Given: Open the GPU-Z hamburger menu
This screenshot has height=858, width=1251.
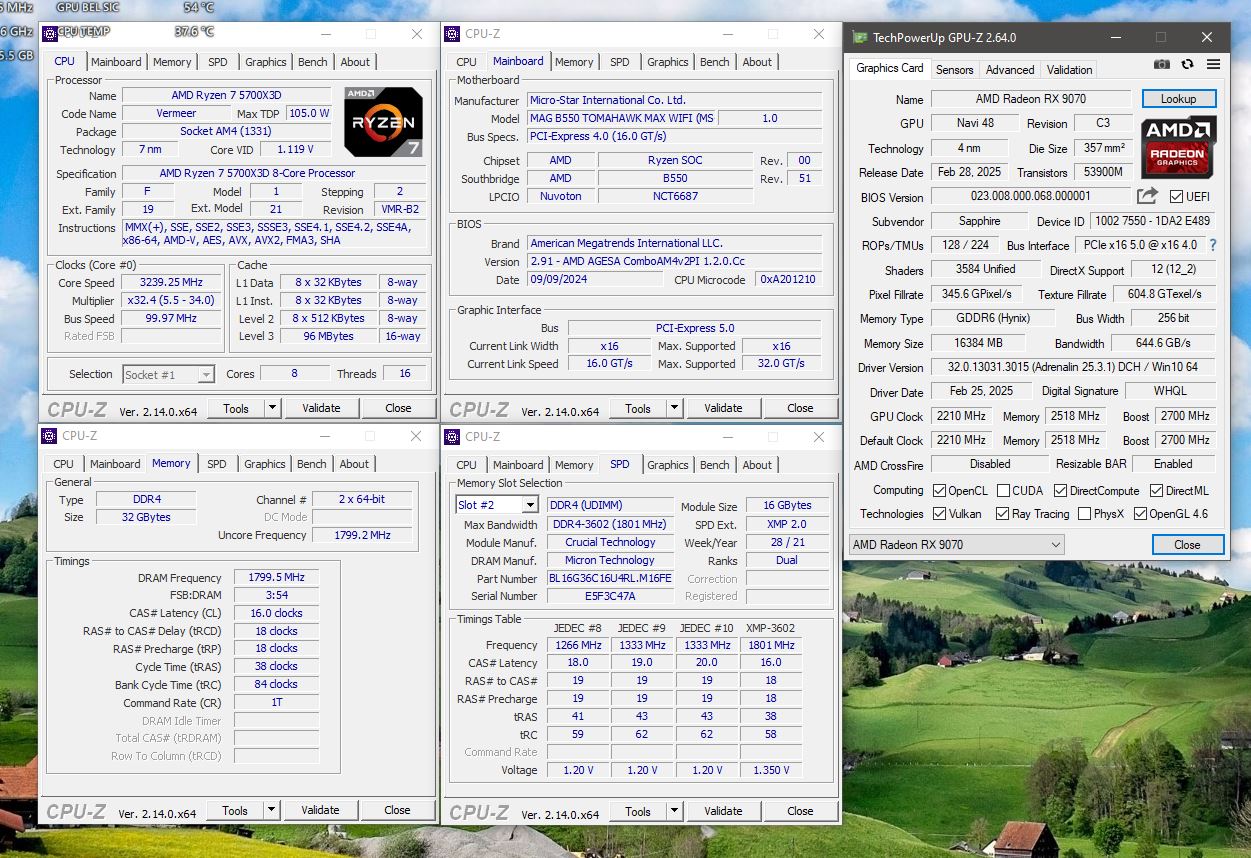Looking at the screenshot, I should click(1213, 64).
